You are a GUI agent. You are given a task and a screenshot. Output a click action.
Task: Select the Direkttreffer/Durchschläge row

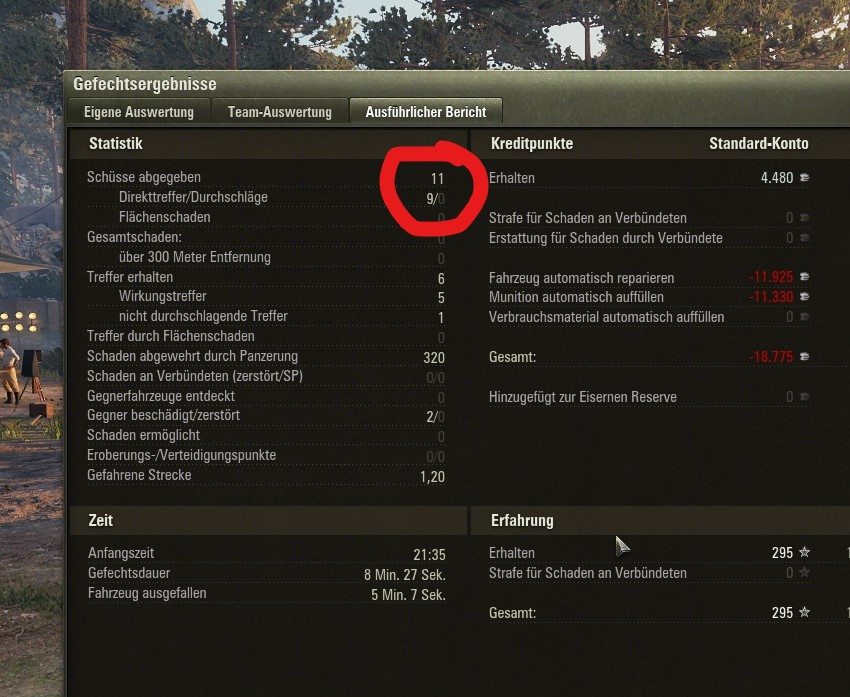click(266, 197)
